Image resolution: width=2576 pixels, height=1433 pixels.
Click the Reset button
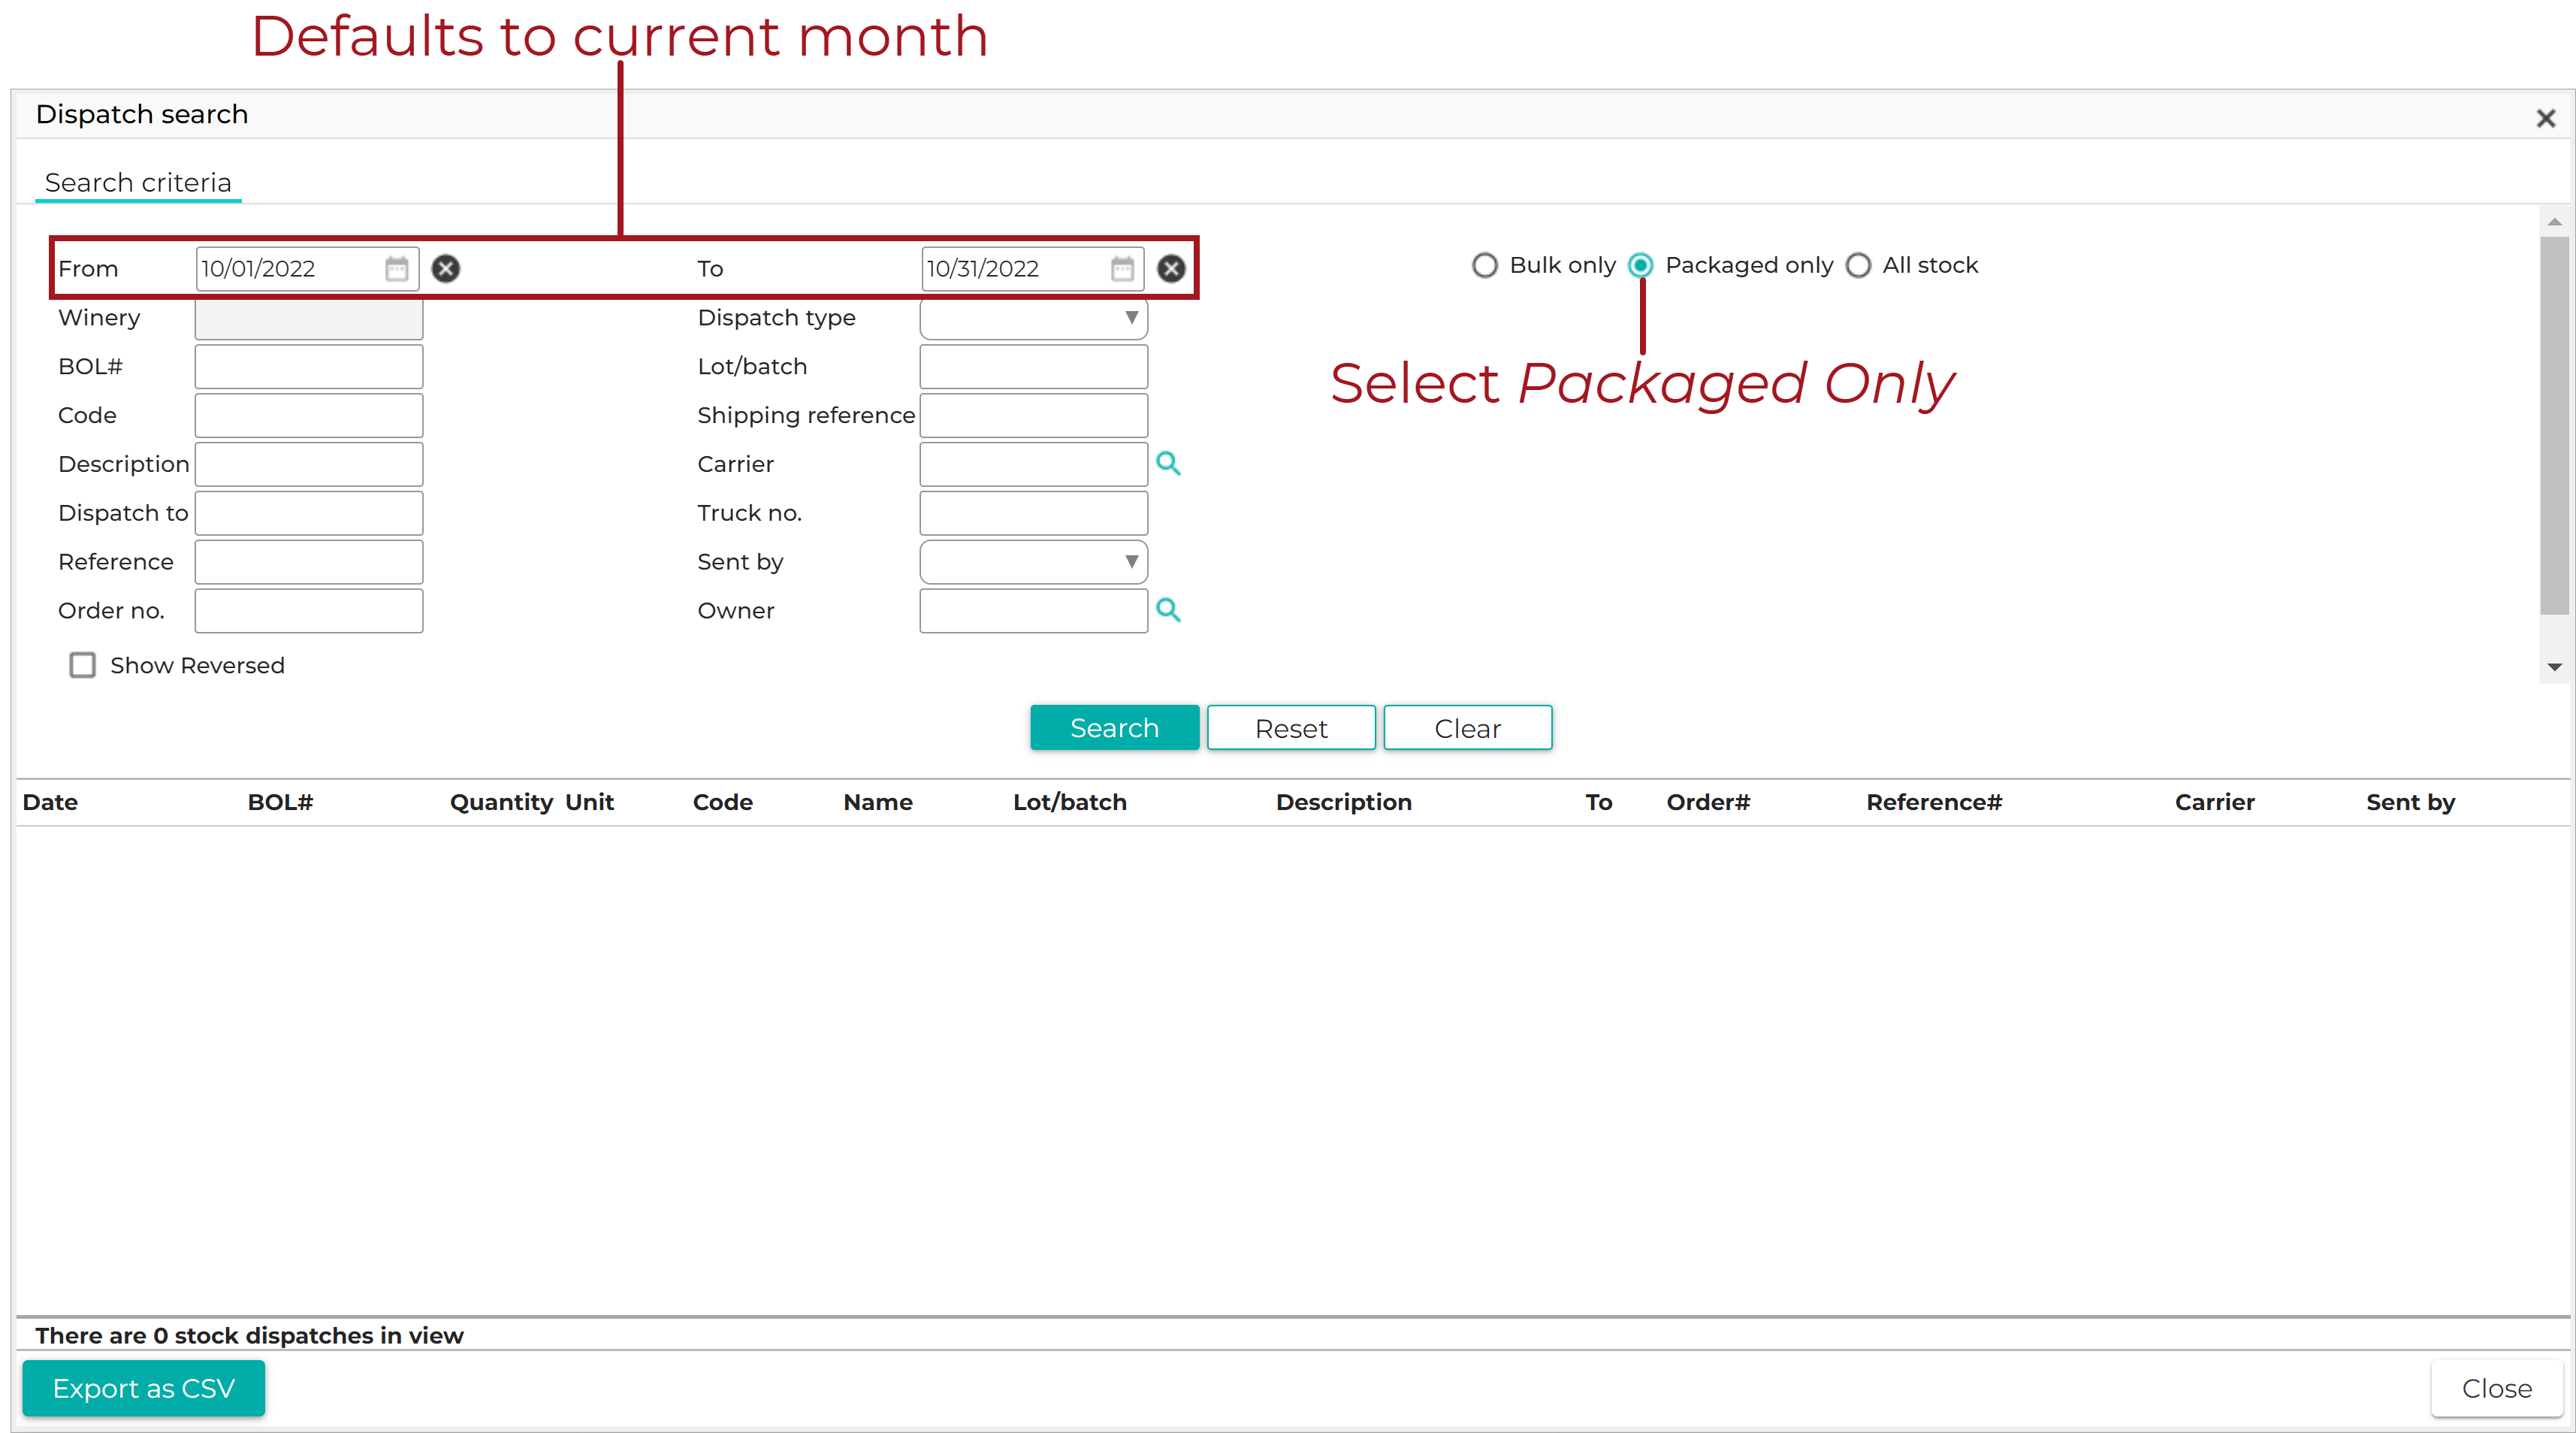1291,727
